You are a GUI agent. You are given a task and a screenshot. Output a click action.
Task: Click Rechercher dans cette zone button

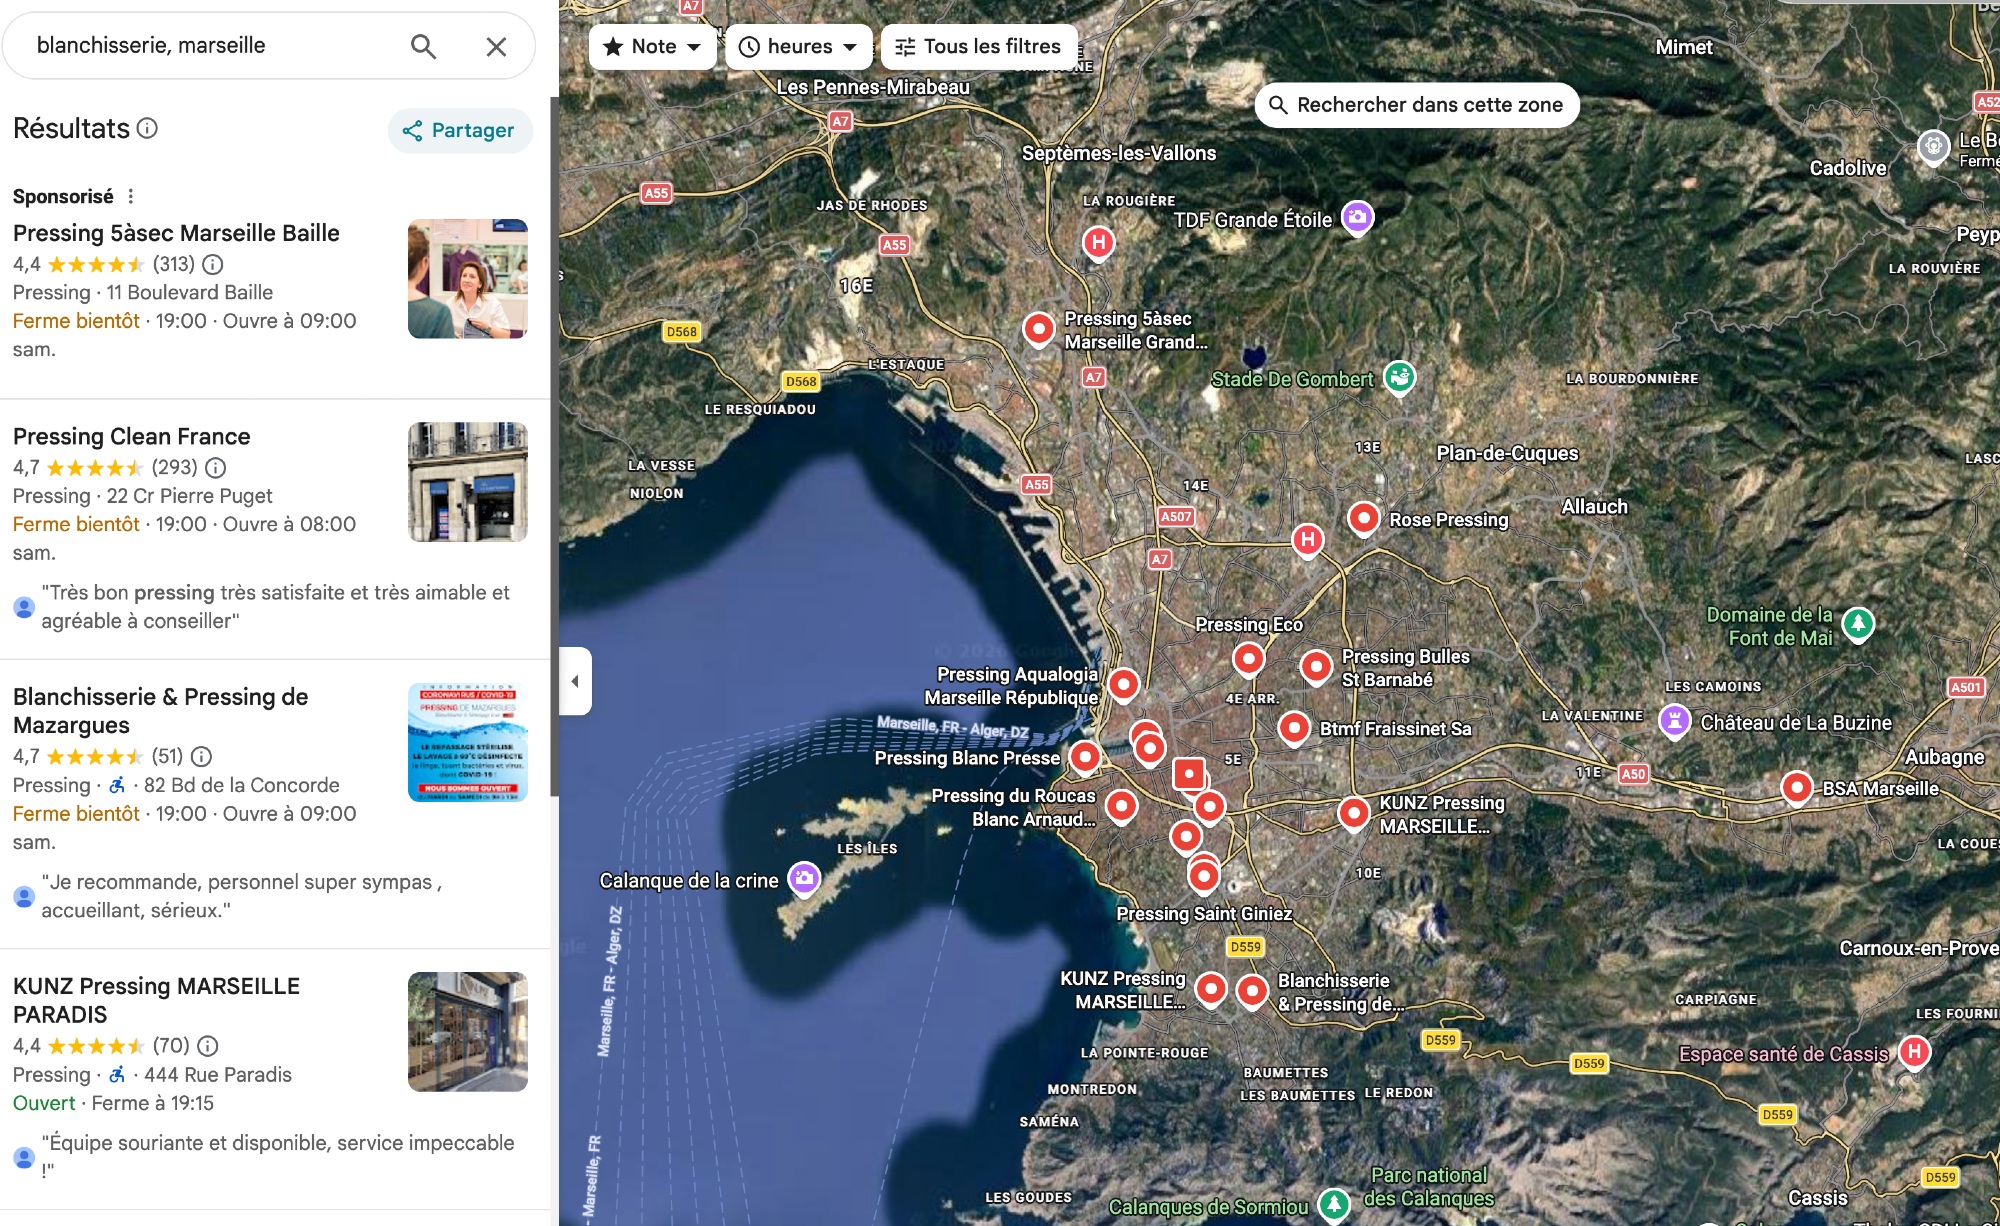1416,105
